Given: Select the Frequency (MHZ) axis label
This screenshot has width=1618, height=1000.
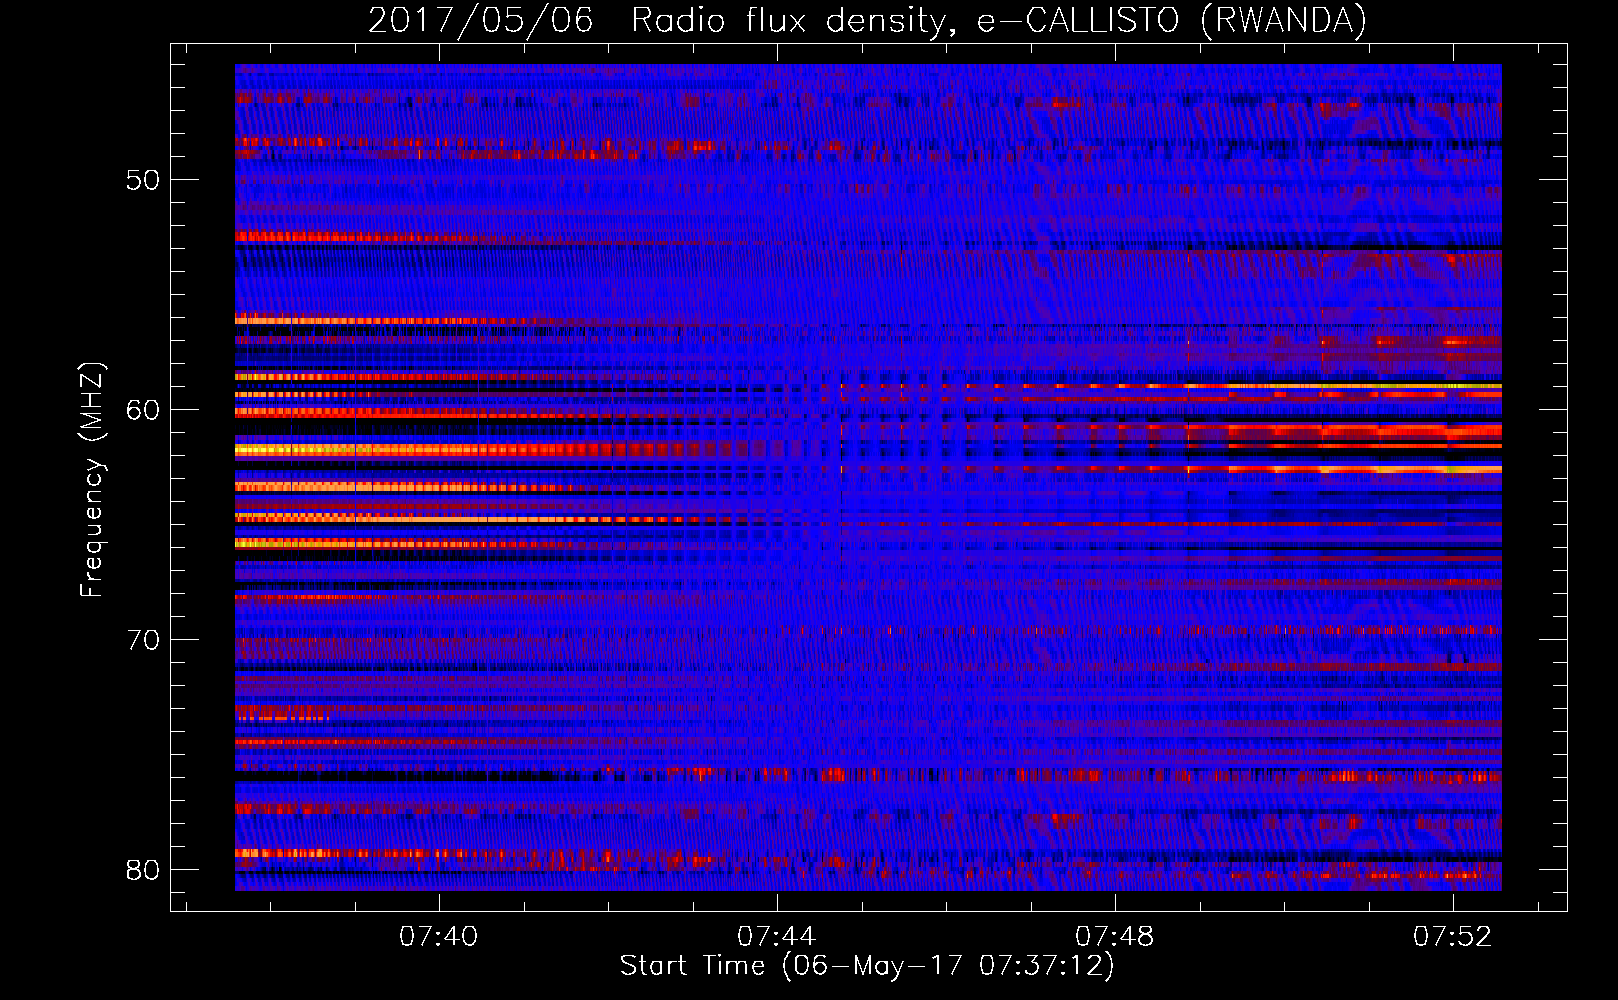Looking at the screenshot, I should 91,480.
